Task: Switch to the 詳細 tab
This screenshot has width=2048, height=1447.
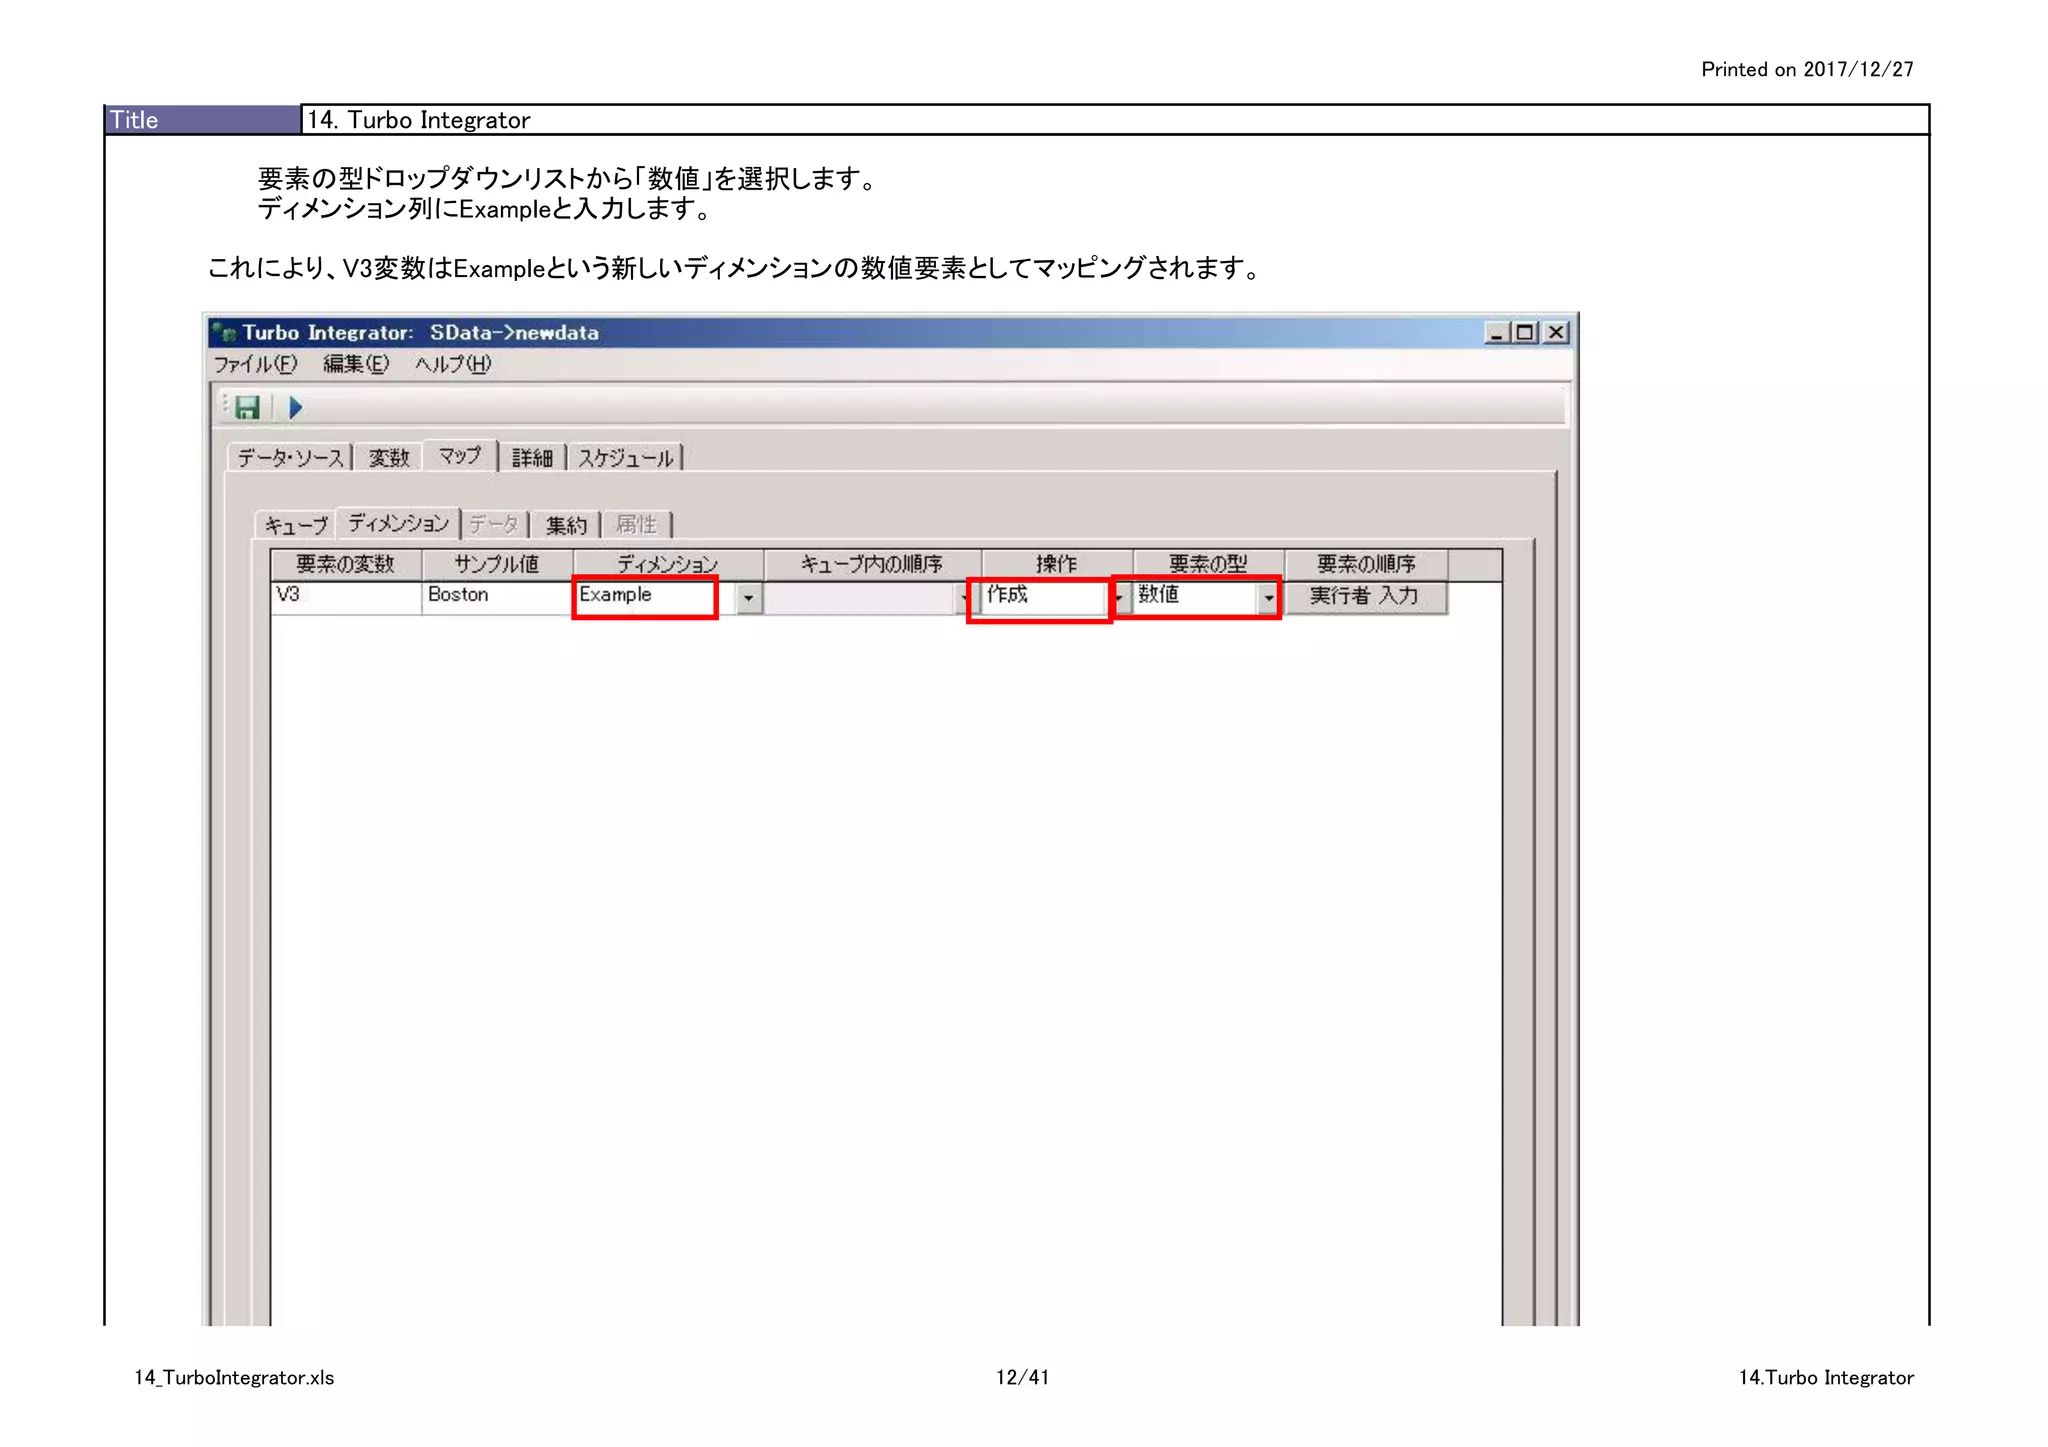Action: tap(532, 458)
